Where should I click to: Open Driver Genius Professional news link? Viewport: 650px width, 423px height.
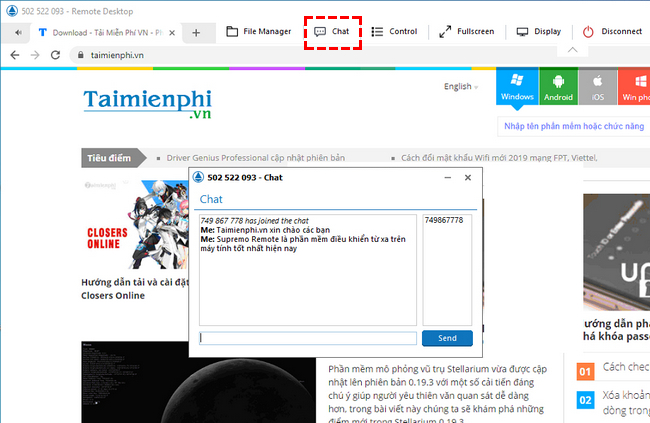tap(256, 158)
